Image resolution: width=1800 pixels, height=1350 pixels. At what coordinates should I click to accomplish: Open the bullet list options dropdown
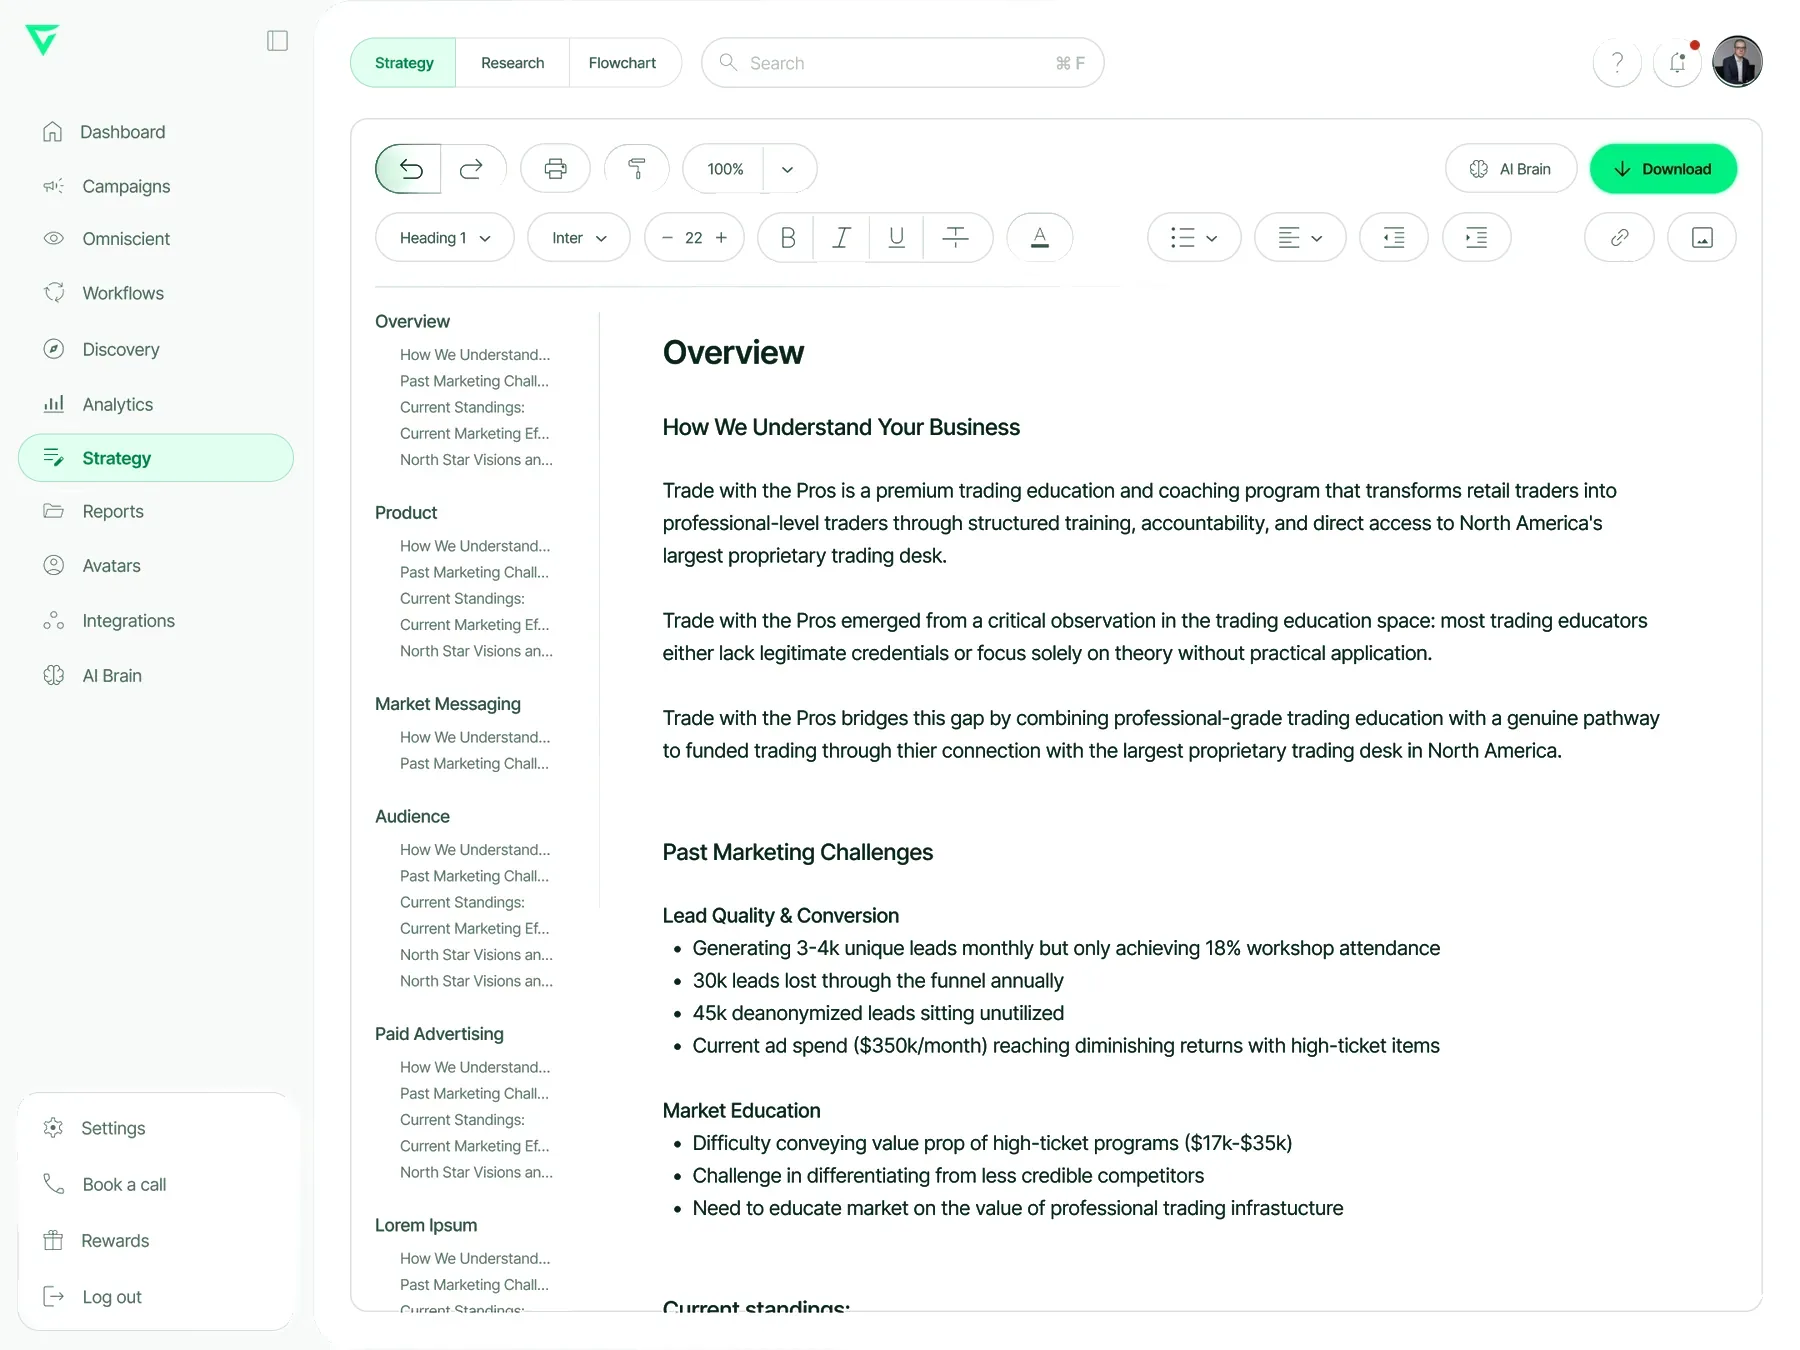[x=1194, y=238]
